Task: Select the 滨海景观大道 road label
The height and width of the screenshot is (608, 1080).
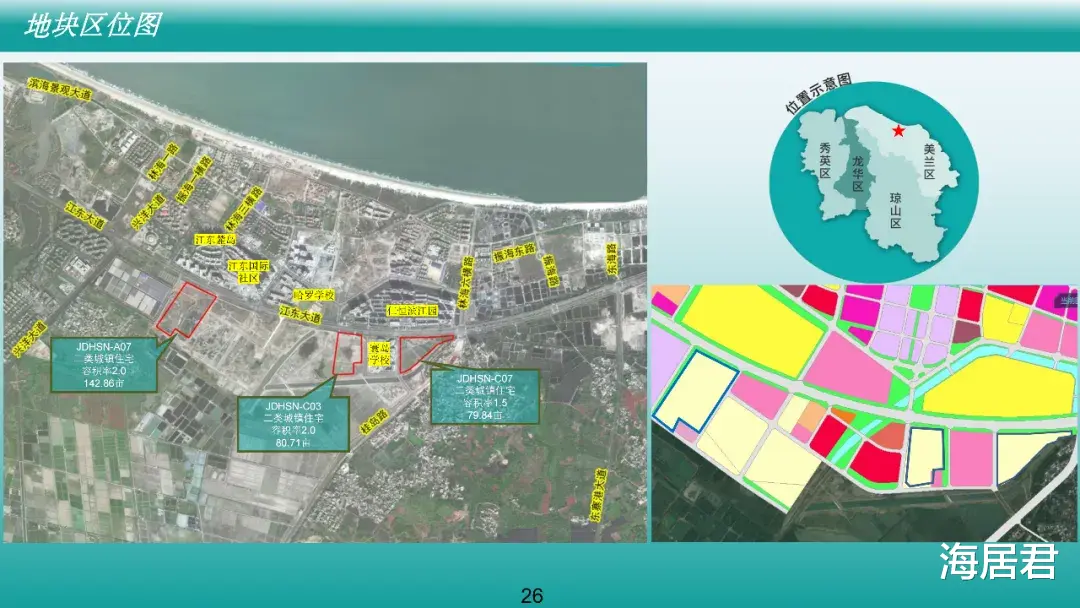Action: (60, 89)
